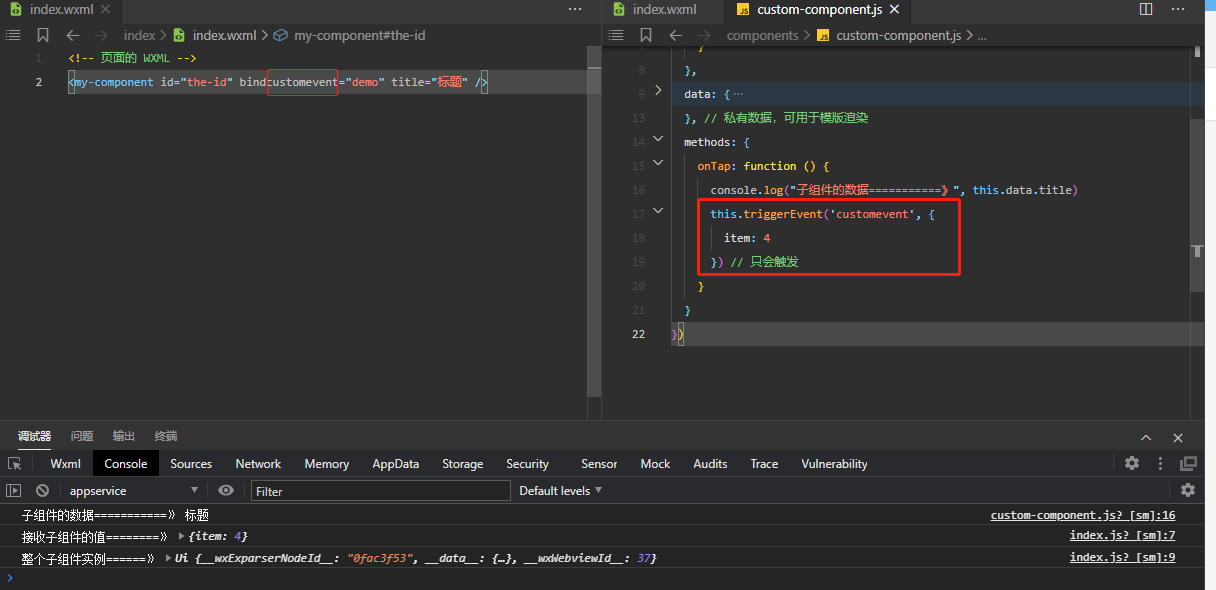Screen dimensions: 1216x590
Task: Close the left index.wxml tab
Action: pyautogui.click(x=106, y=10)
